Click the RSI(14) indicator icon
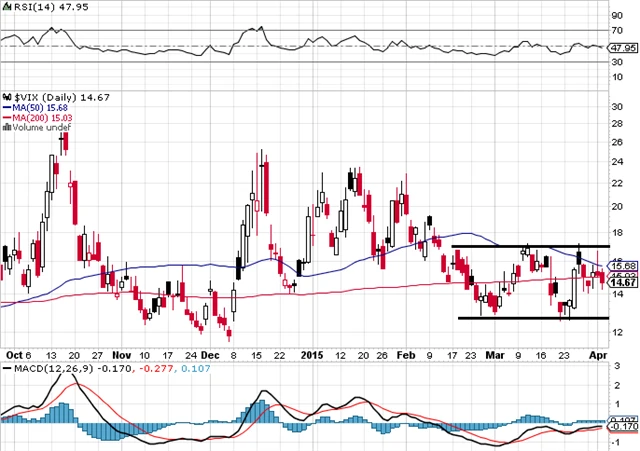The image size is (640, 451). pyautogui.click(x=6, y=6)
